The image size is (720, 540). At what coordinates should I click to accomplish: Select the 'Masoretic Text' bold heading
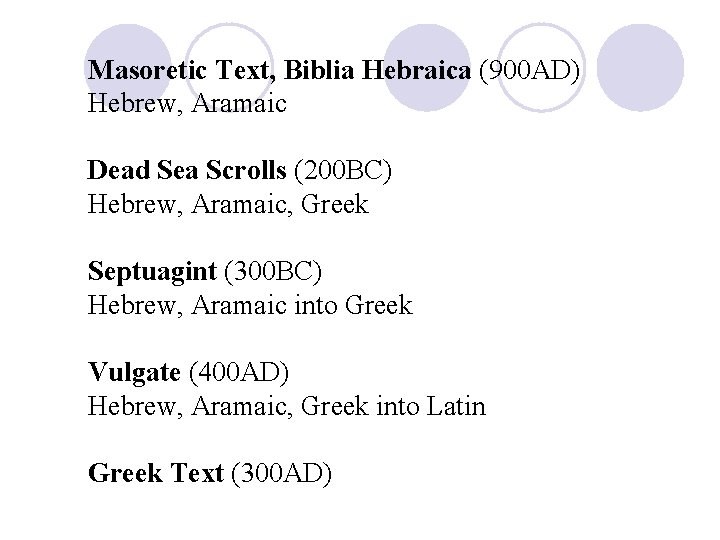pyautogui.click(x=180, y=71)
